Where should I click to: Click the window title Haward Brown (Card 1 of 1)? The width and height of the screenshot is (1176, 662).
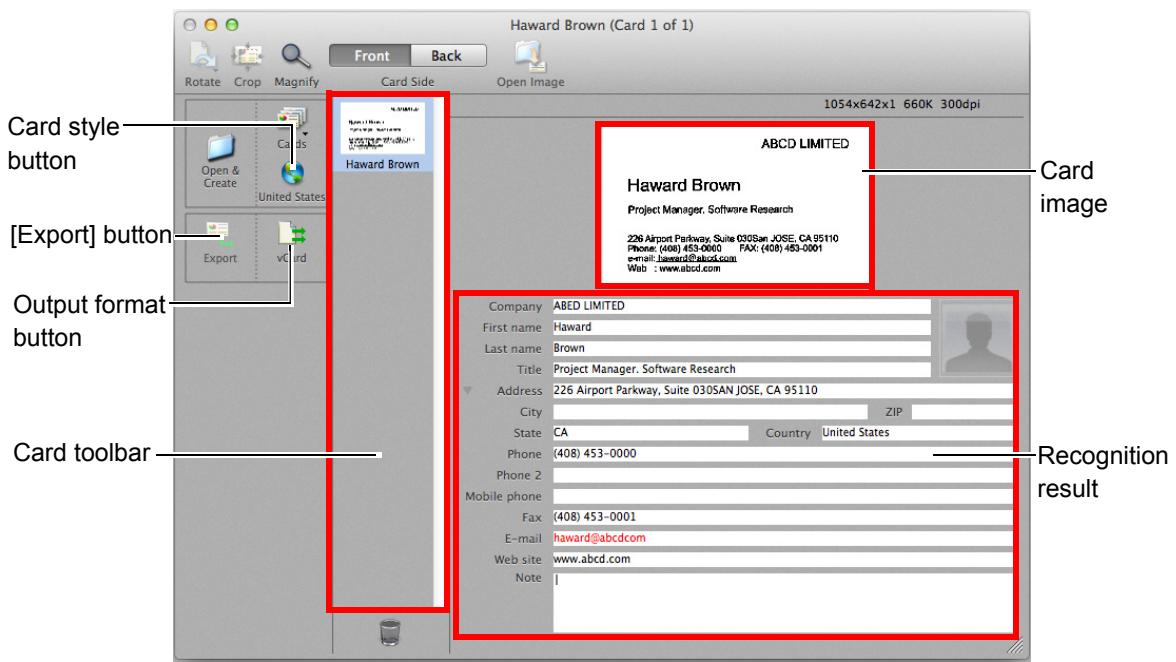(x=602, y=25)
